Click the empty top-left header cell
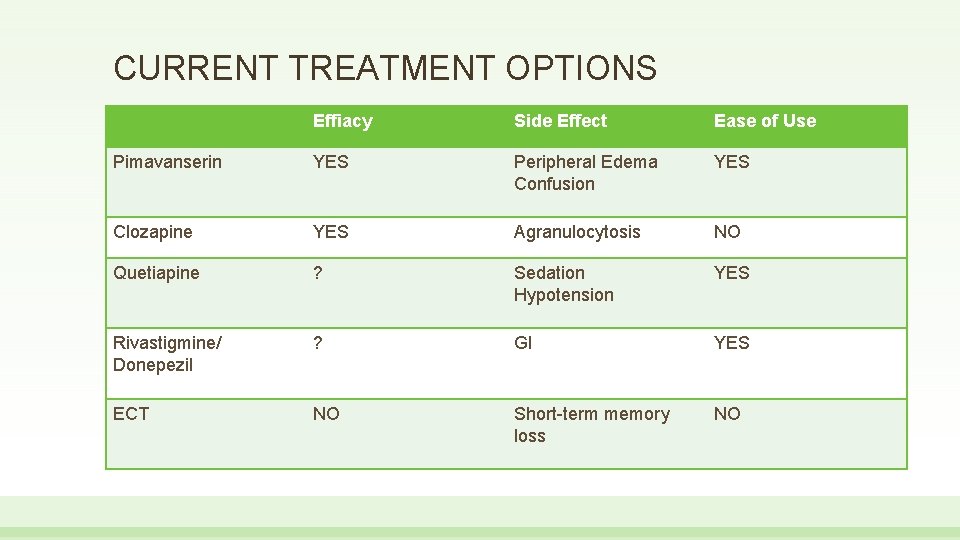This screenshot has width=960, height=540. click(x=206, y=126)
